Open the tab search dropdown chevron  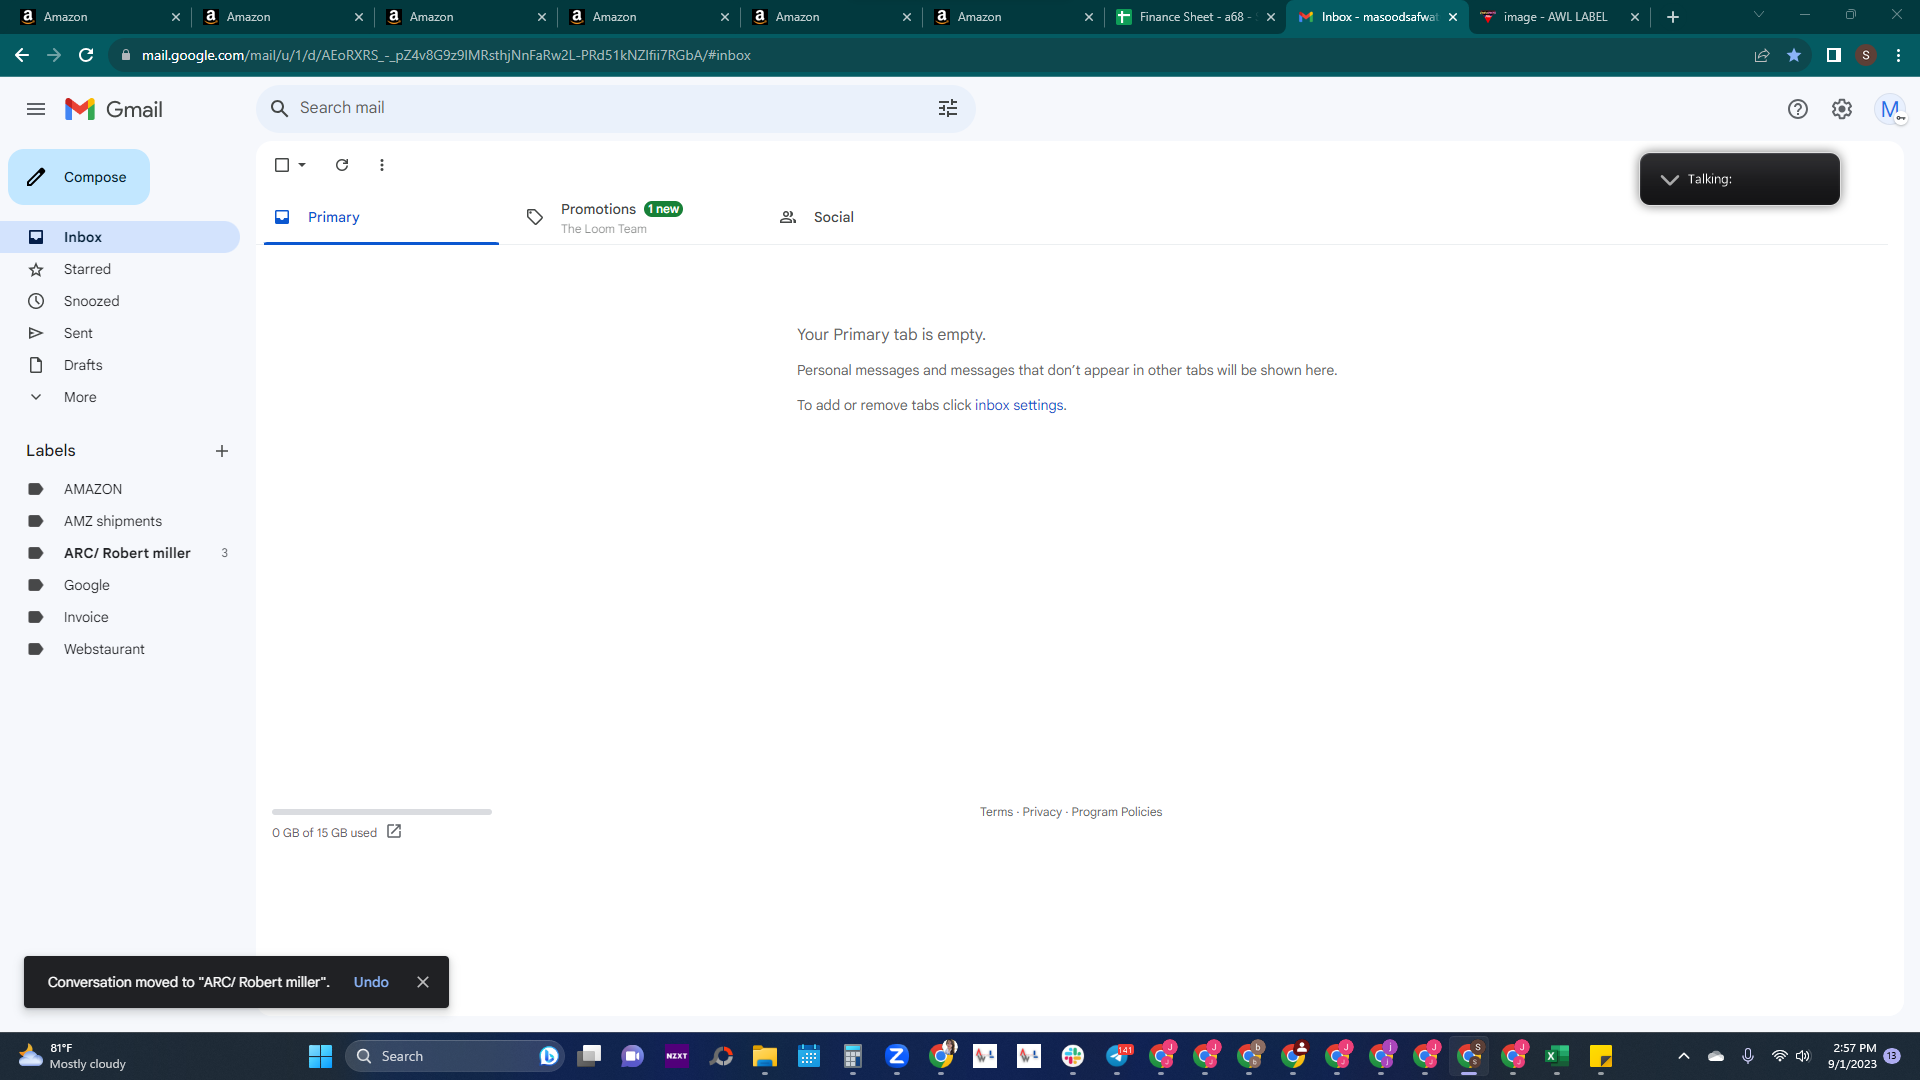click(1759, 15)
